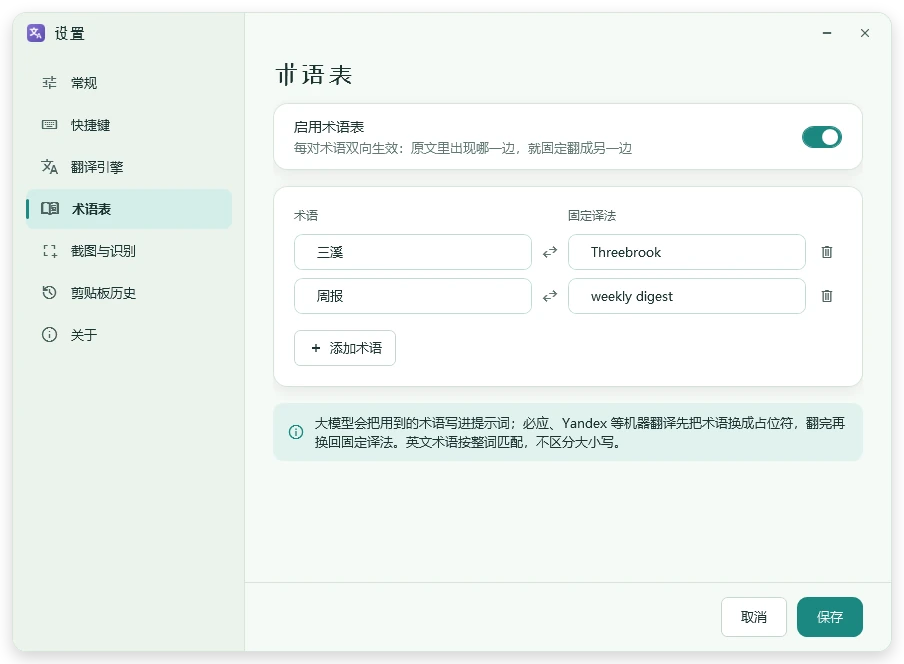Viewport: 904px width, 664px height.
Task: Click the keyboard icon beside 快捷键
Action: pos(50,125)
